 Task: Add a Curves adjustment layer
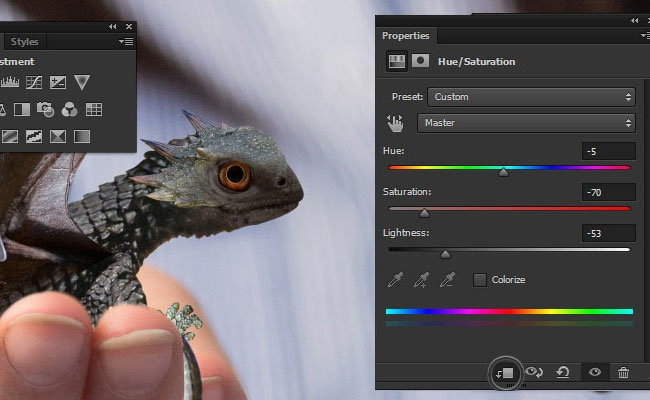34,82
